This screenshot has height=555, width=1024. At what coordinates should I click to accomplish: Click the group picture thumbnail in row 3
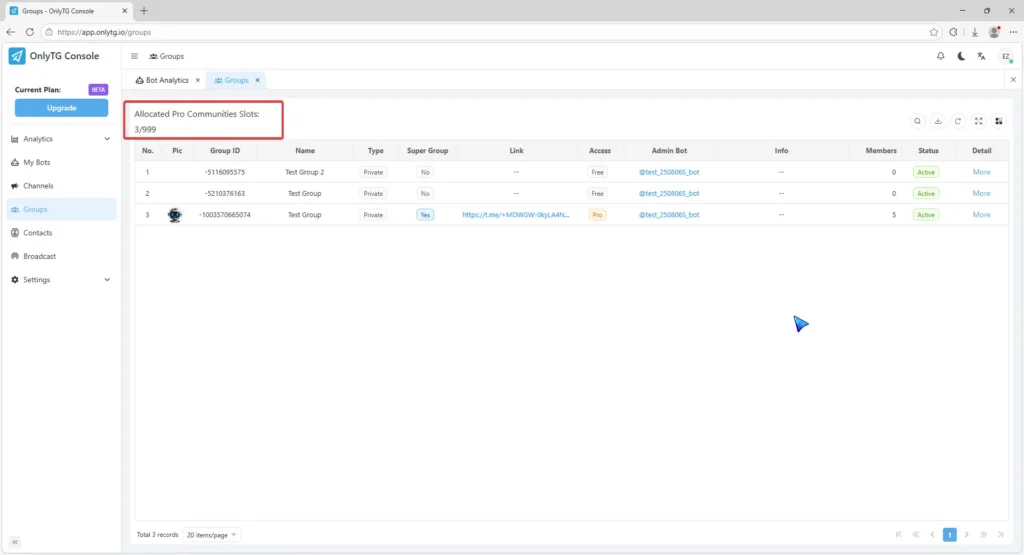tap(176, 215)
